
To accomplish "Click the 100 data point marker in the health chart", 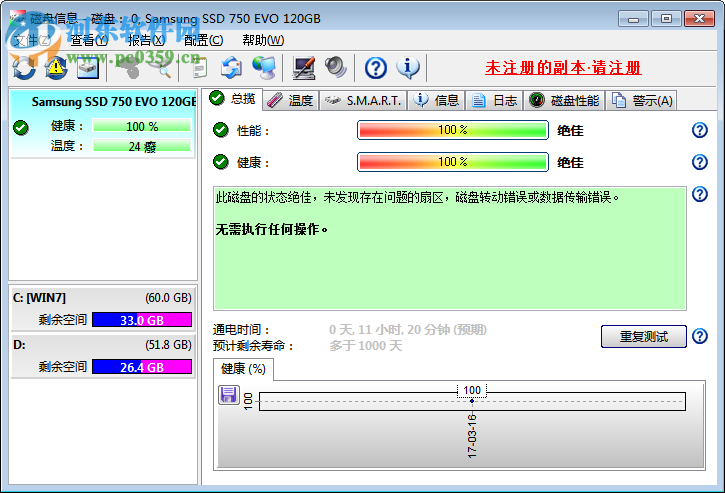I will (472, 401).
